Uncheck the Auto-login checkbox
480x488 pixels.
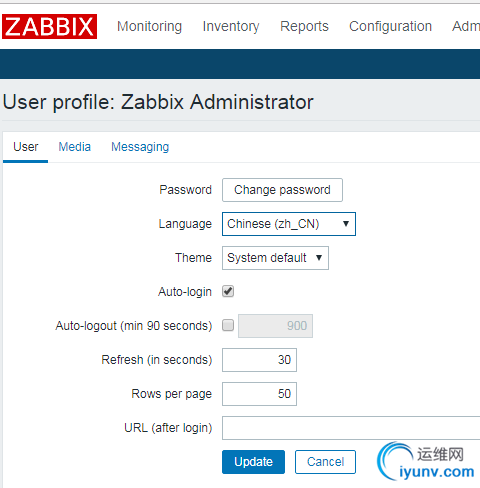pyautogui.click(x=228, y=291)
